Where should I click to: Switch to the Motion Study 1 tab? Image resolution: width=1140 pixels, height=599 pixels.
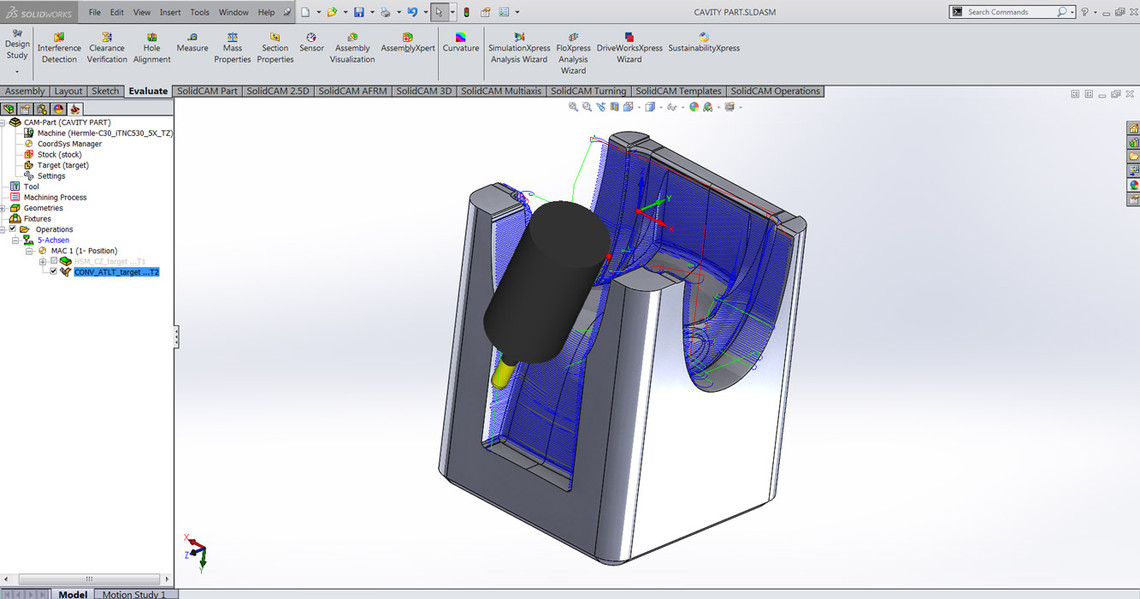(x=135, y=594)
